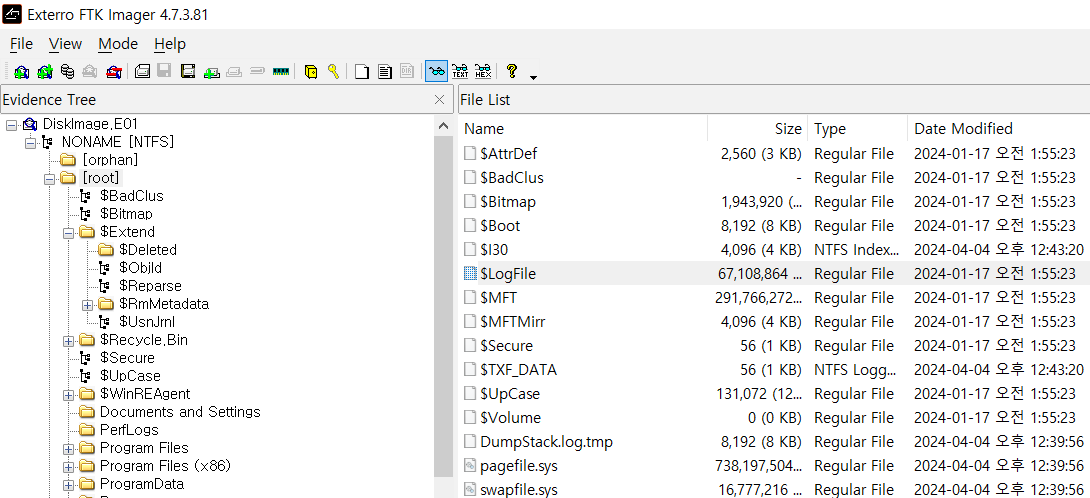Open the View menu
Viewport: 1090px width, 498px height.
point(65,44)
